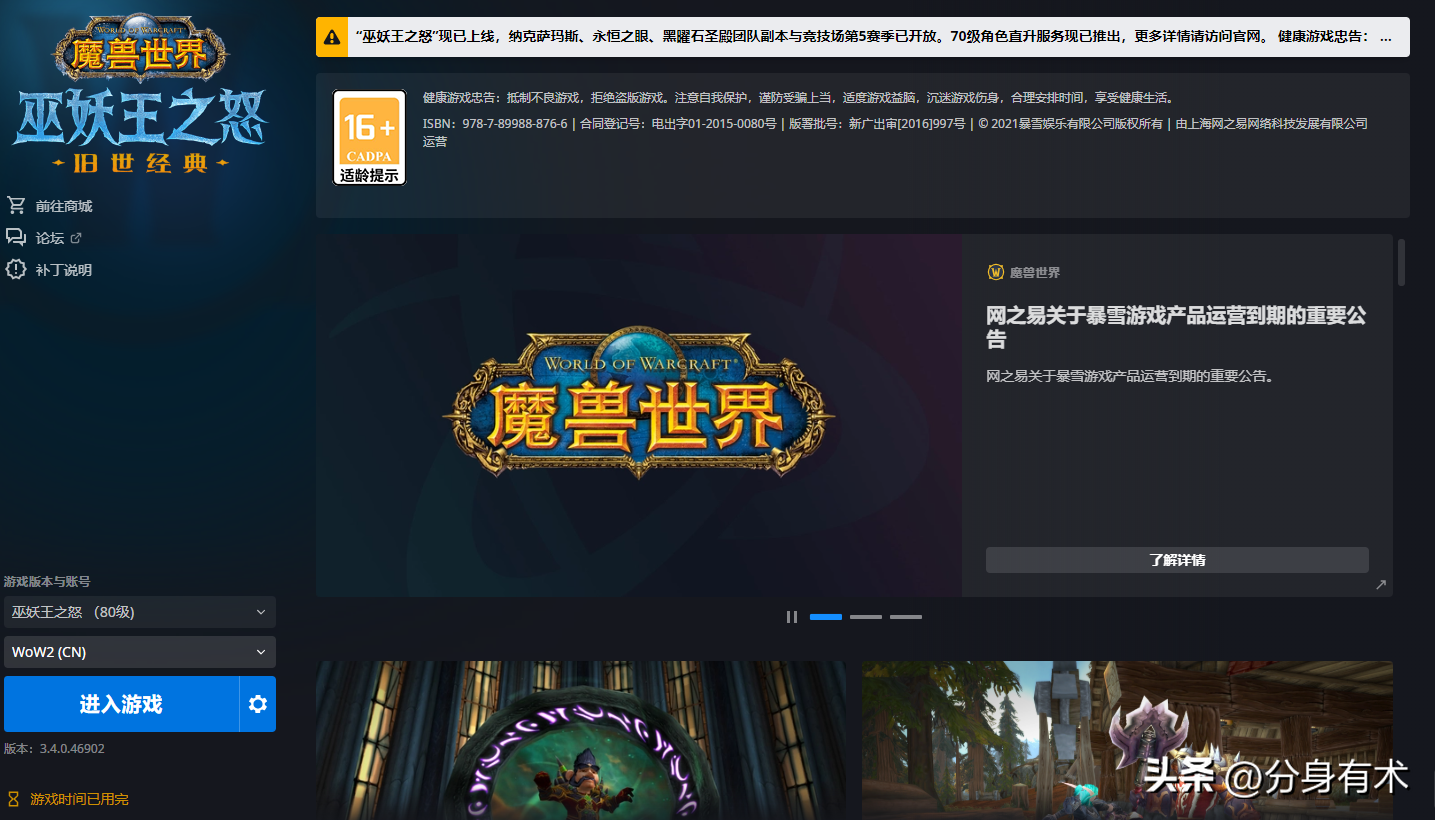Viewport: 1435px width, 820px height.
Task: Click the yellow warning triangle icon
Action: (x=332, y=37)
